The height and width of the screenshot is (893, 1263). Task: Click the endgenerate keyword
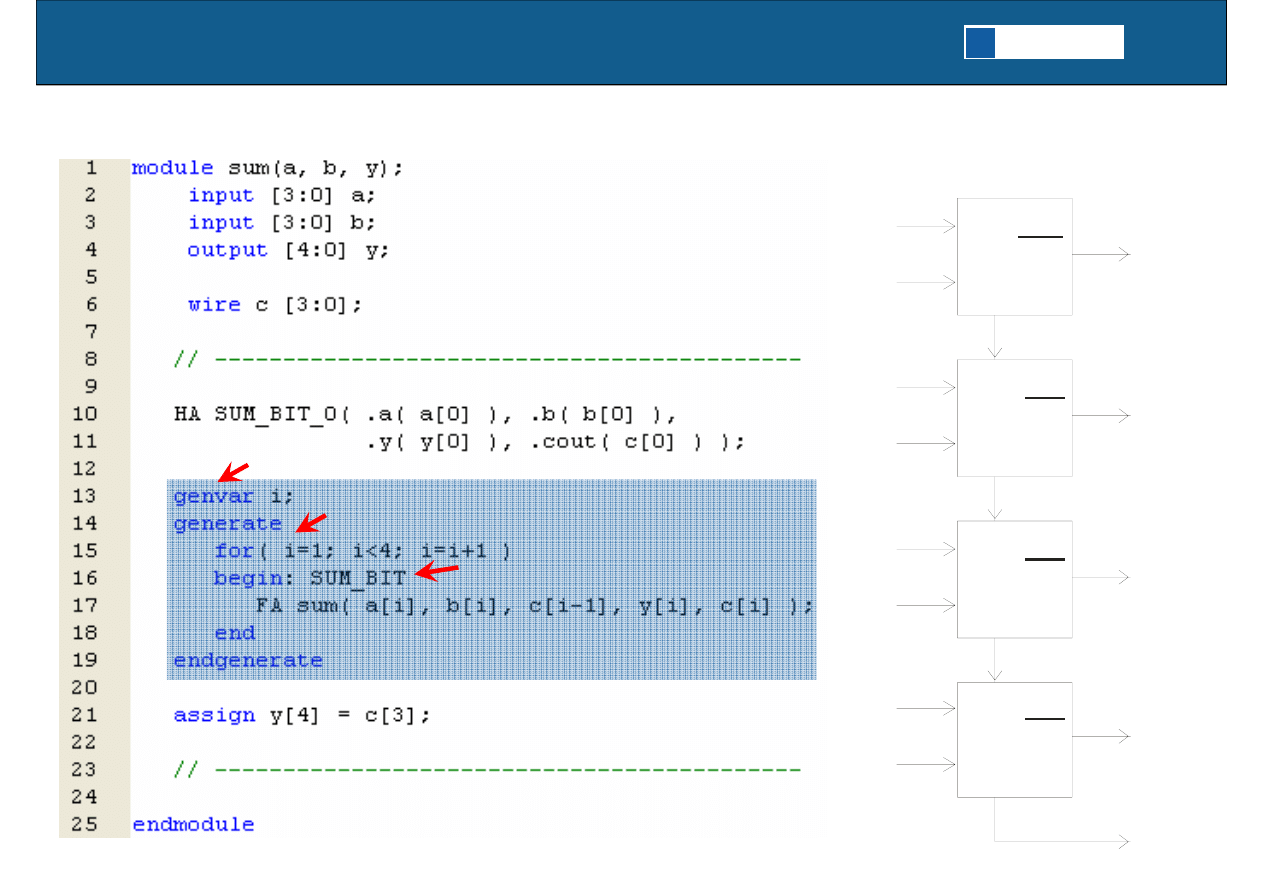[x=248, y=660]
